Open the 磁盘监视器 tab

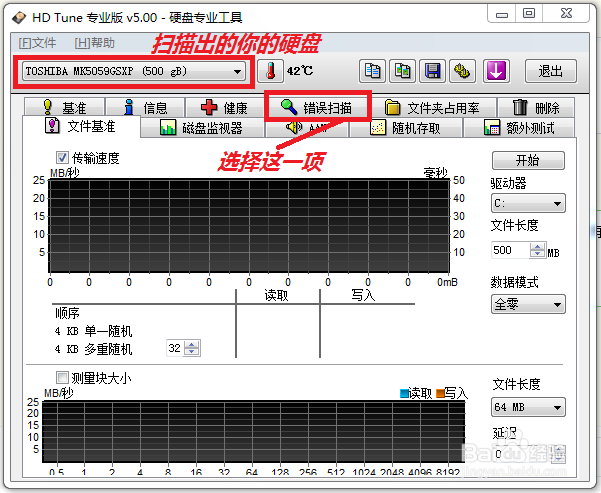tap(202, 128)
